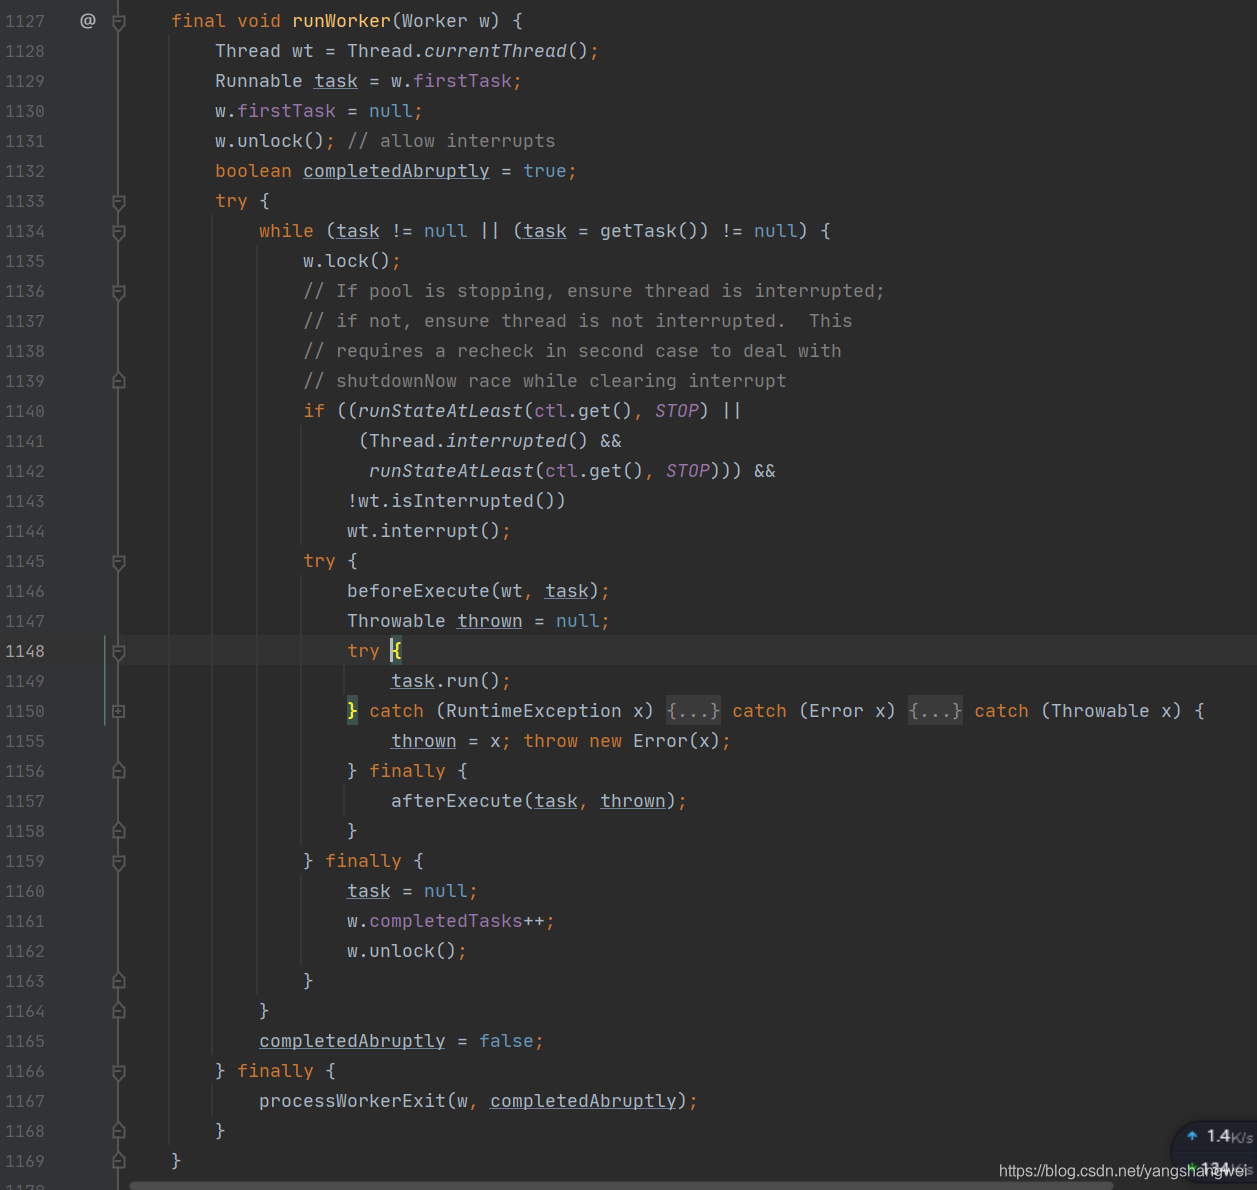Expand the folded RuntimeException catch body

pos(693,711)
